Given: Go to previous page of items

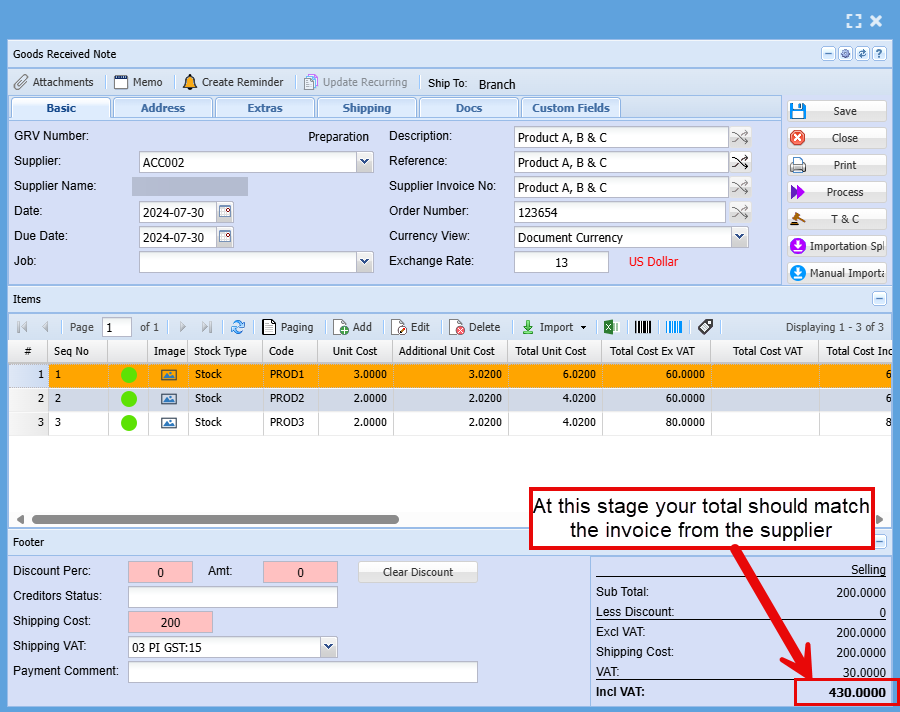Looking at the screenshot, I should tap(45, 327).
